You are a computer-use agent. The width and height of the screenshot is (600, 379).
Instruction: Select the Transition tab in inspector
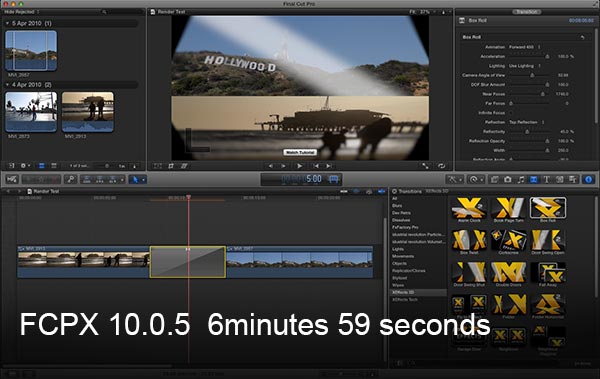click(527, 12)
